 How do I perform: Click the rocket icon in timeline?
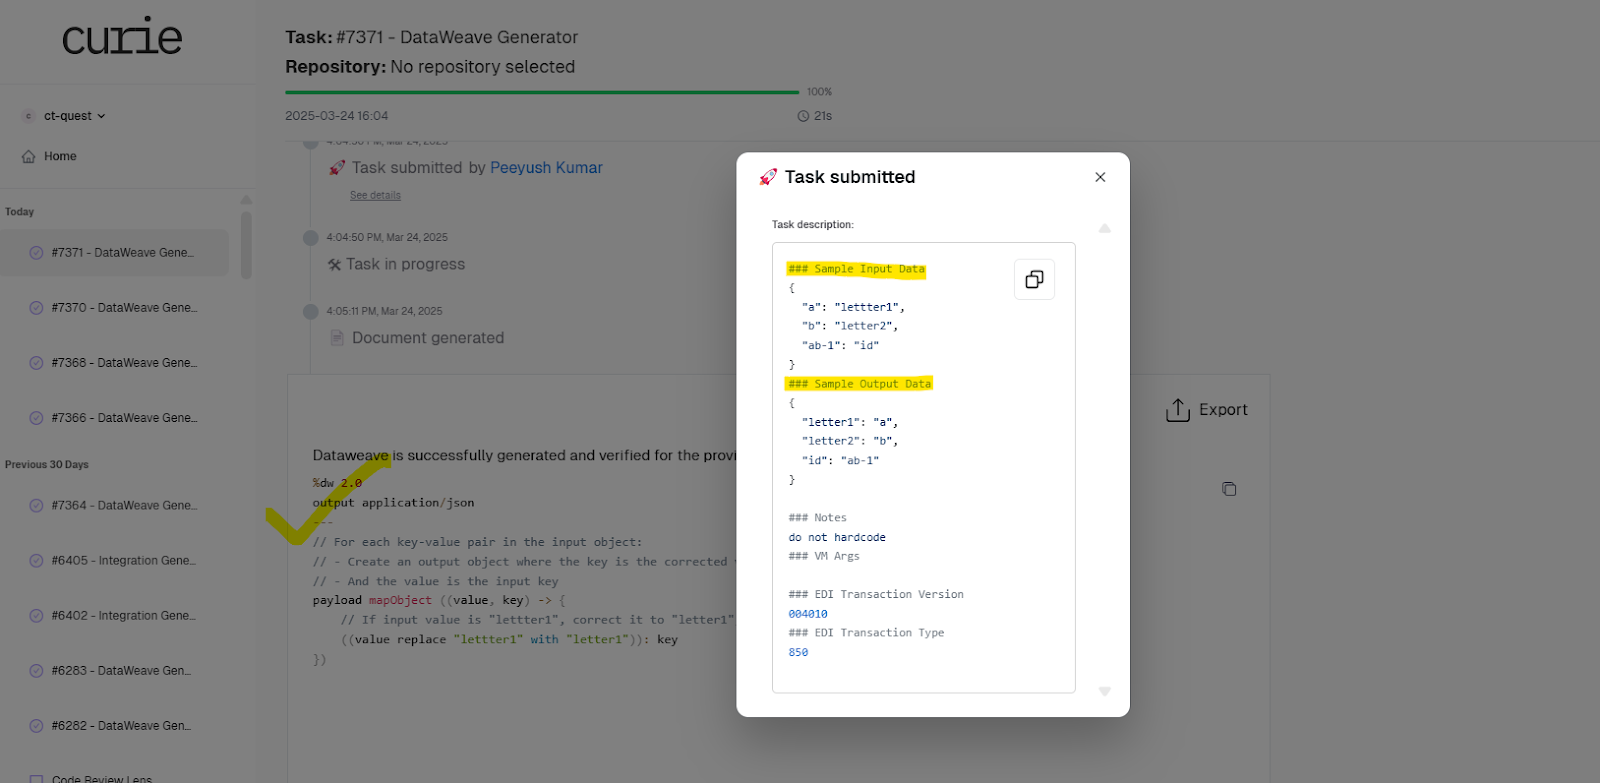pos(337,168)
